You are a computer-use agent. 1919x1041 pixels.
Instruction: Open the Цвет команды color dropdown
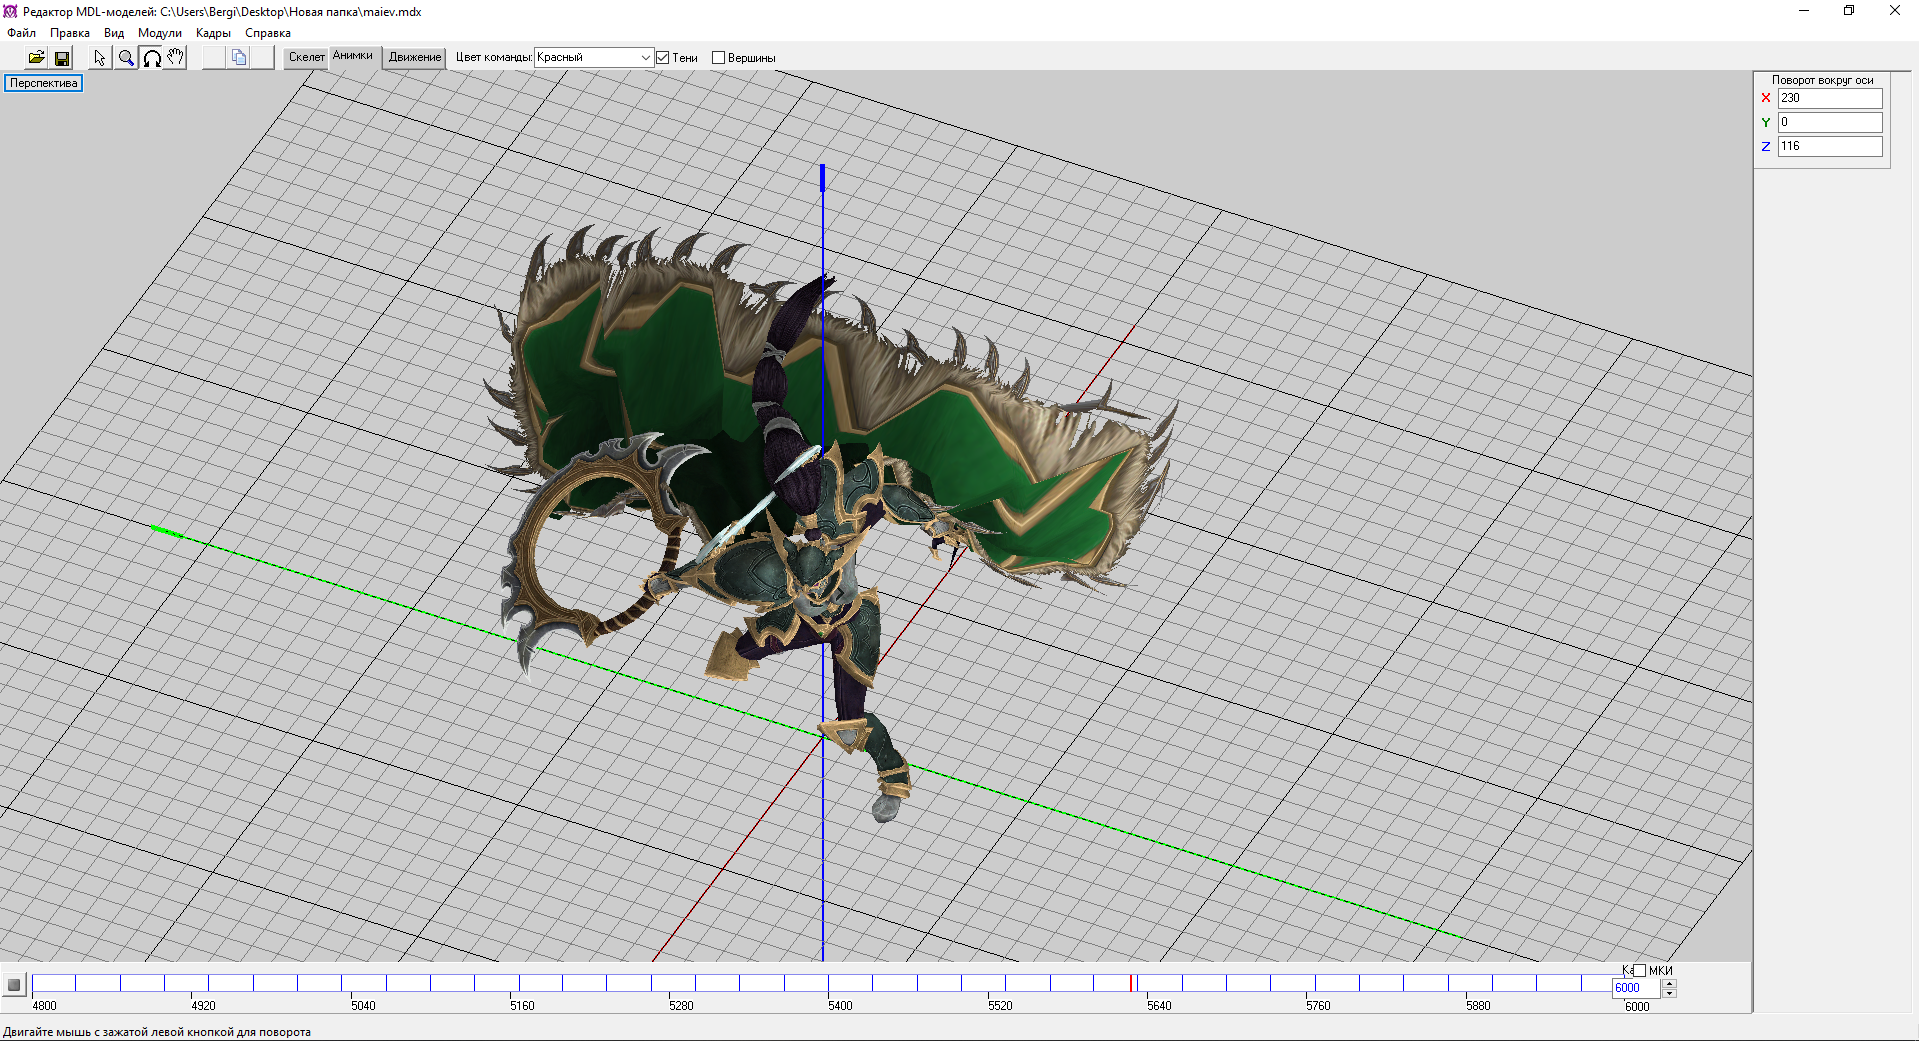click(645, 58)
